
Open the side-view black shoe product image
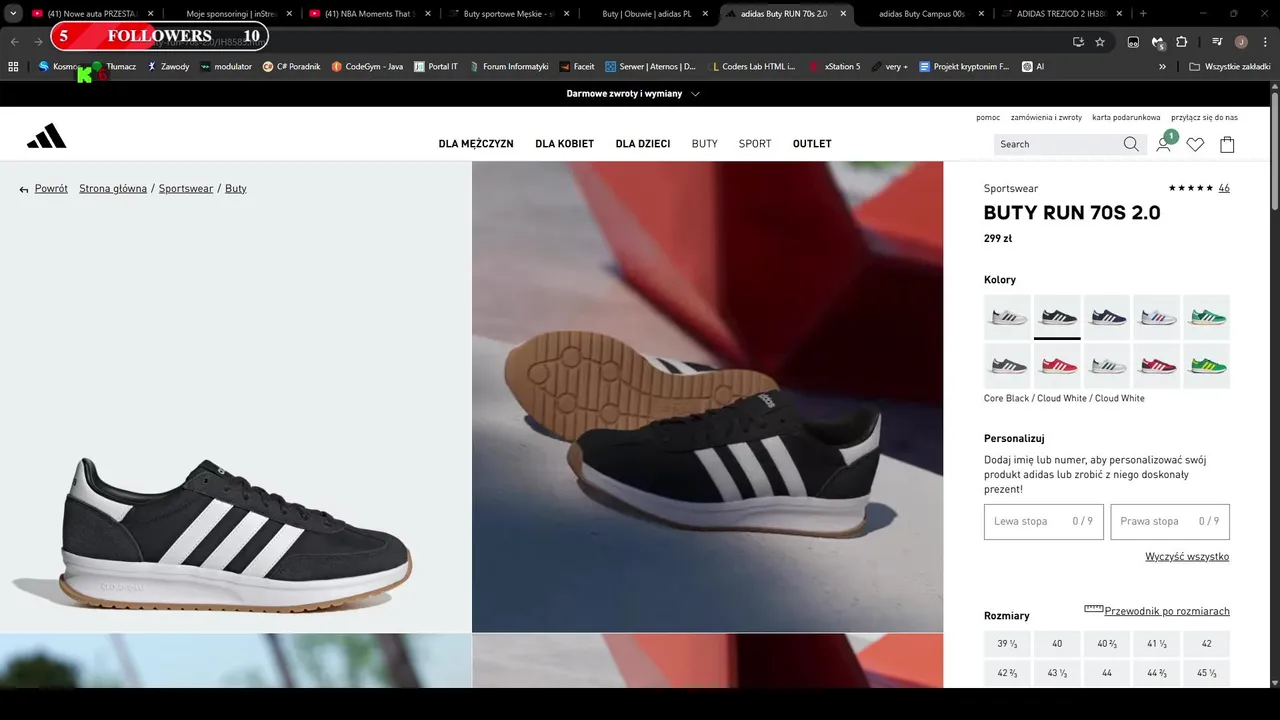click(x=235, y=397)
